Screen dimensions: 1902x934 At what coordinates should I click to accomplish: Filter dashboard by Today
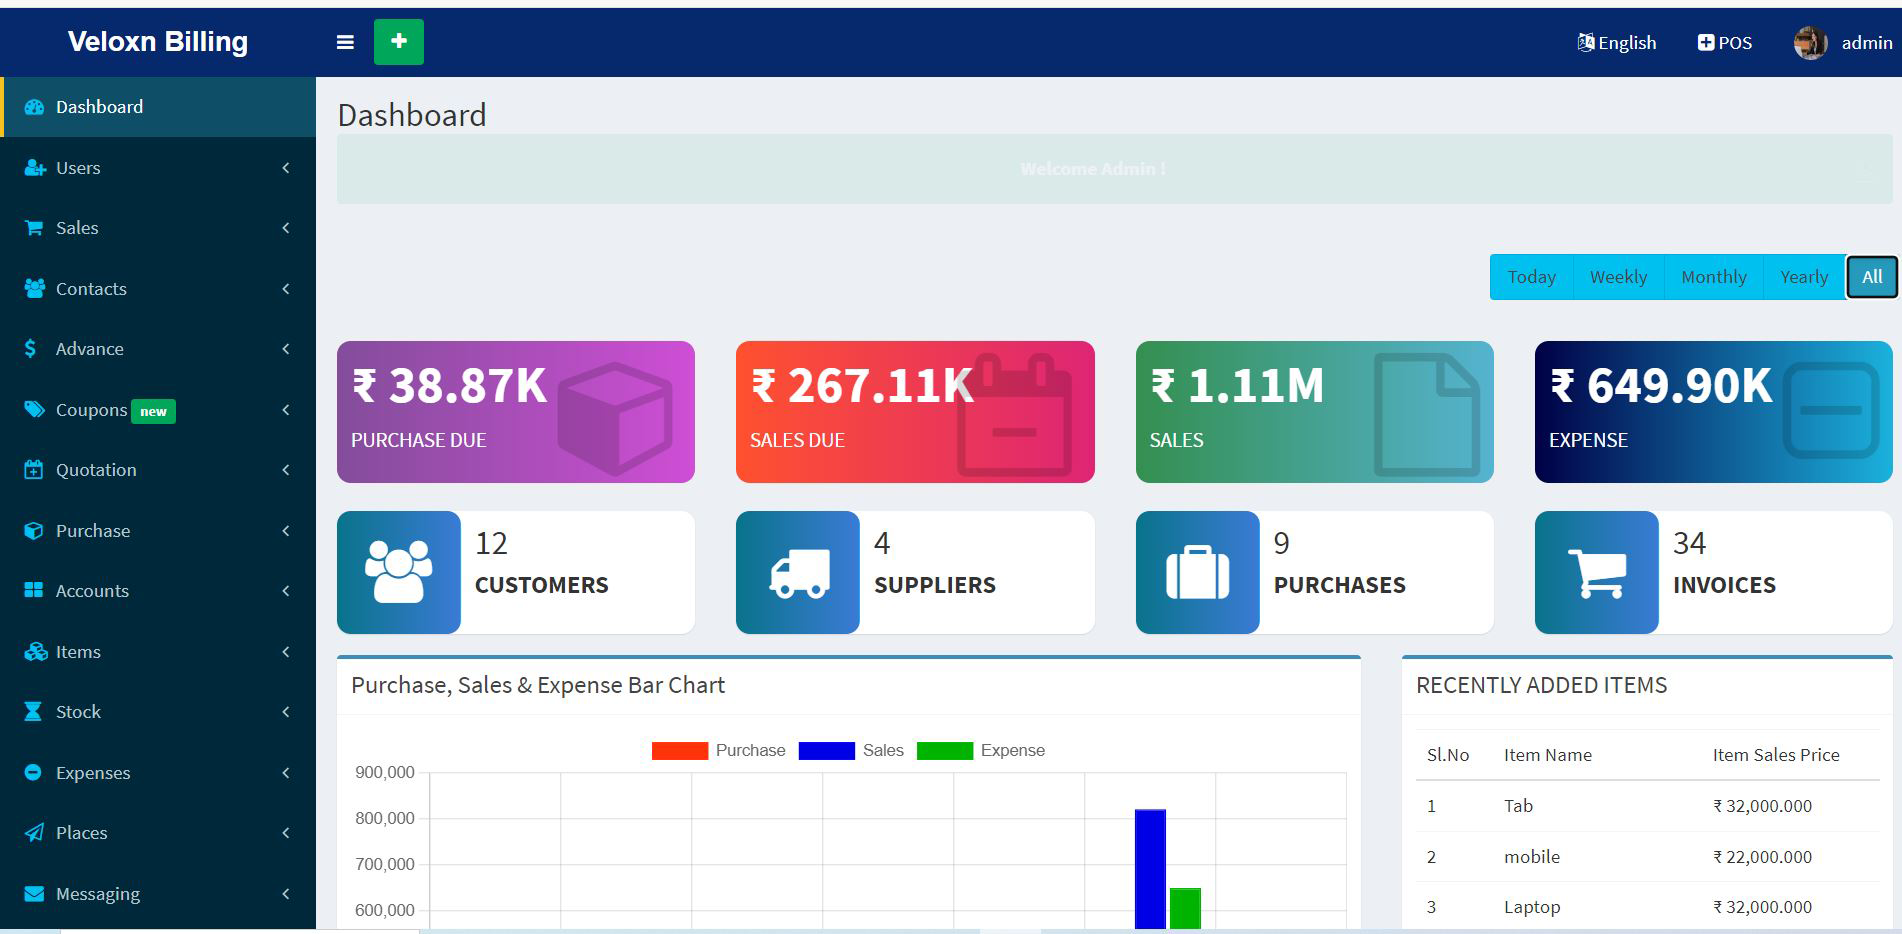pos(1531,277)
